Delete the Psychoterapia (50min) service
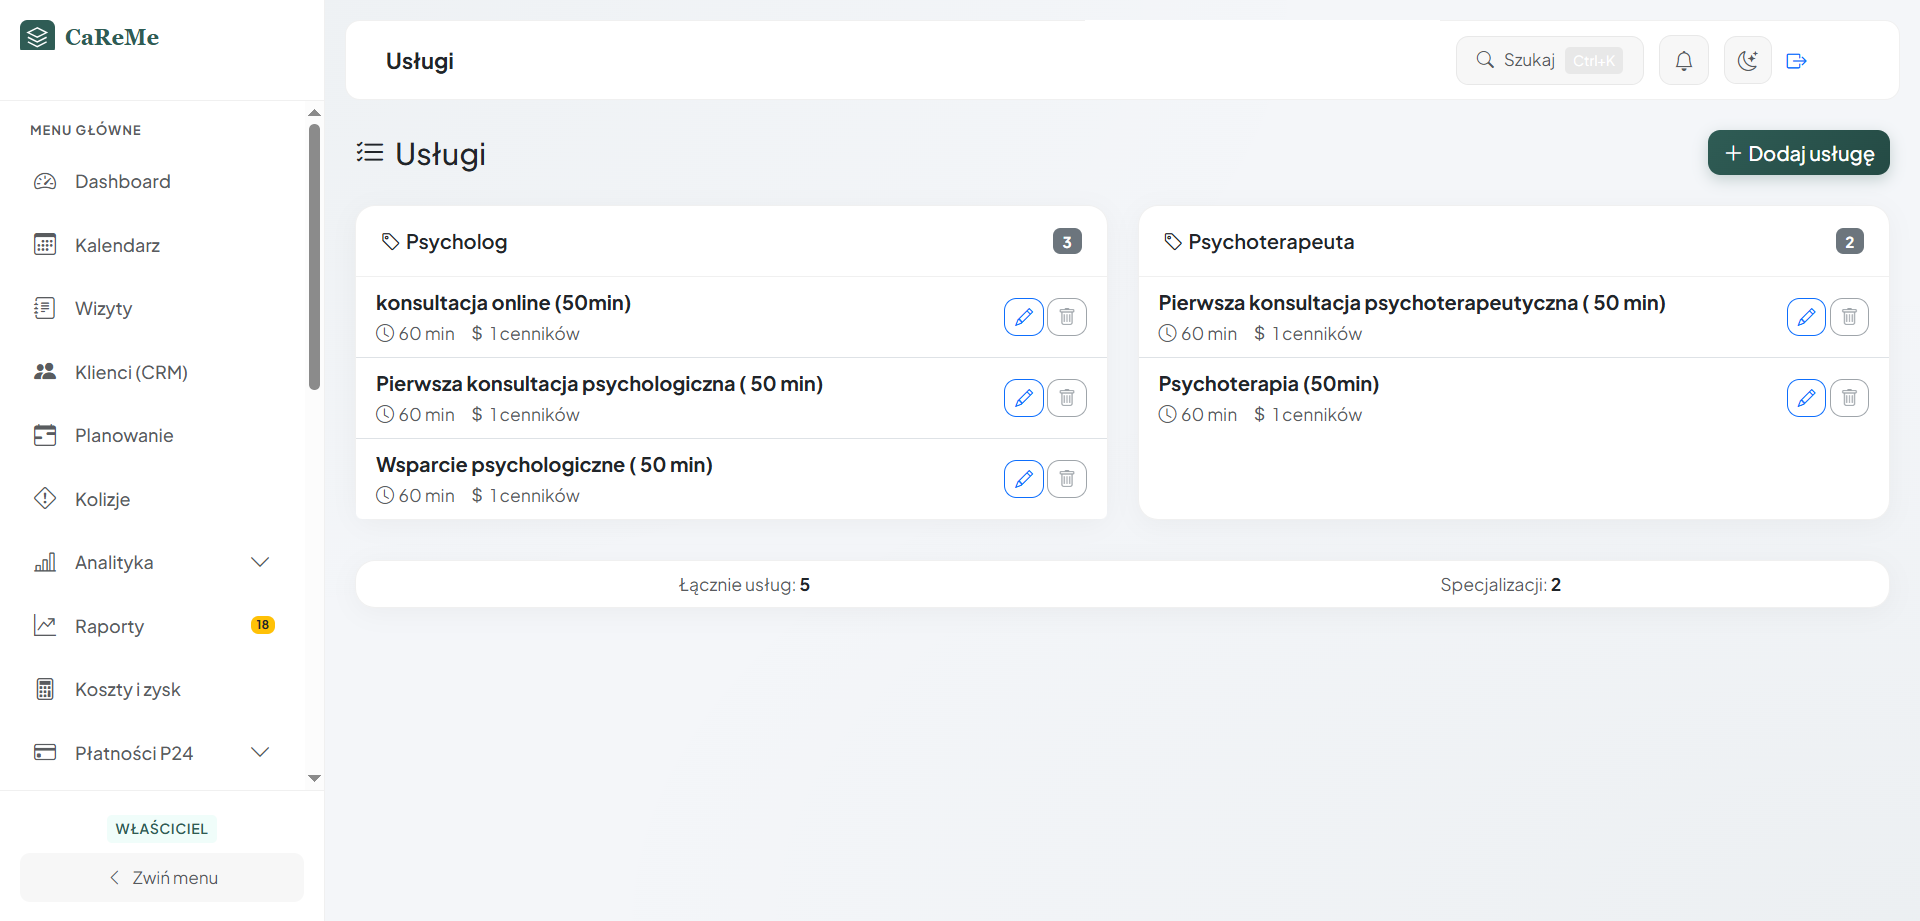1920x921 pixels. [1849, 398]
